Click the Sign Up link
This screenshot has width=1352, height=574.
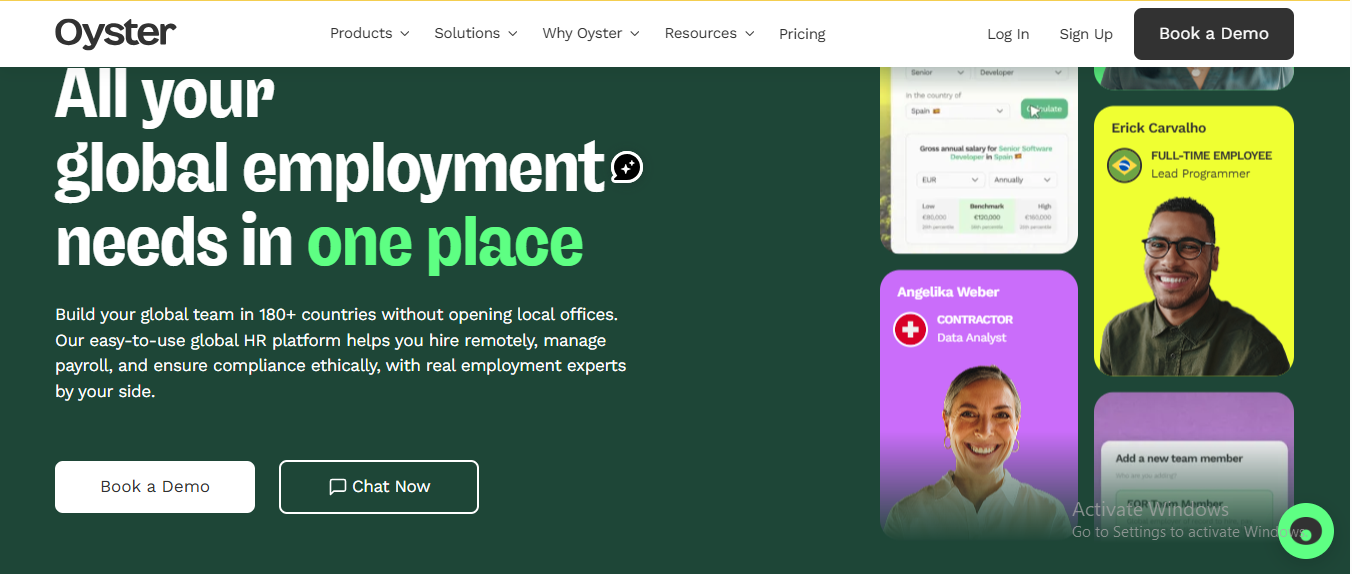1086,34
